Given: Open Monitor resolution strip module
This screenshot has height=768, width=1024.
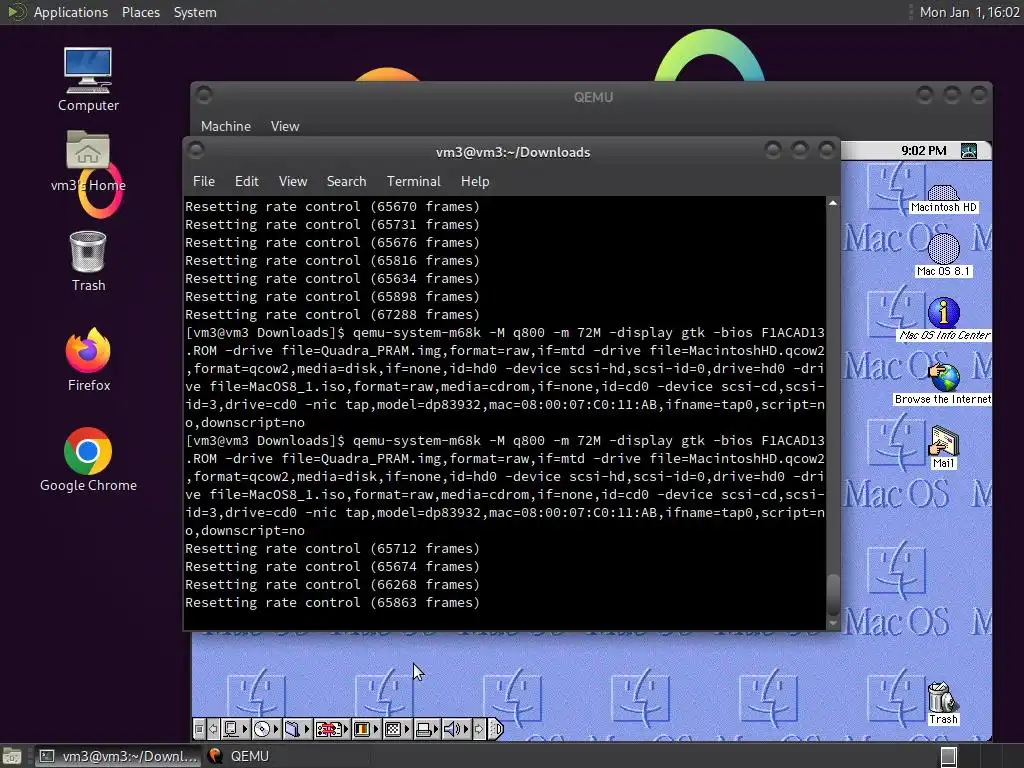Looking at the screenshot, I should [397, 729].
